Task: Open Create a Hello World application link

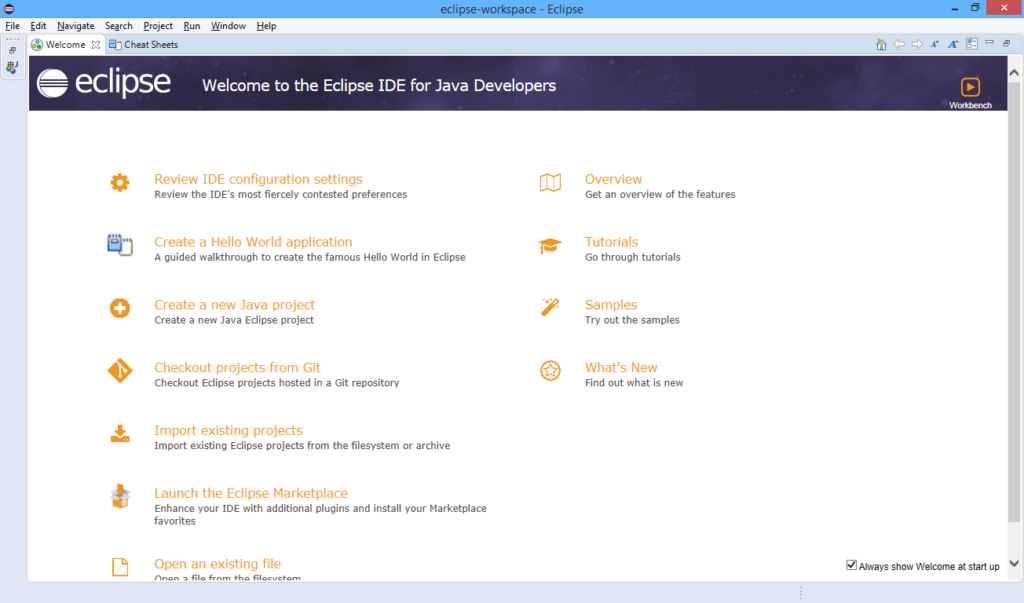Action: coord(253,242)
